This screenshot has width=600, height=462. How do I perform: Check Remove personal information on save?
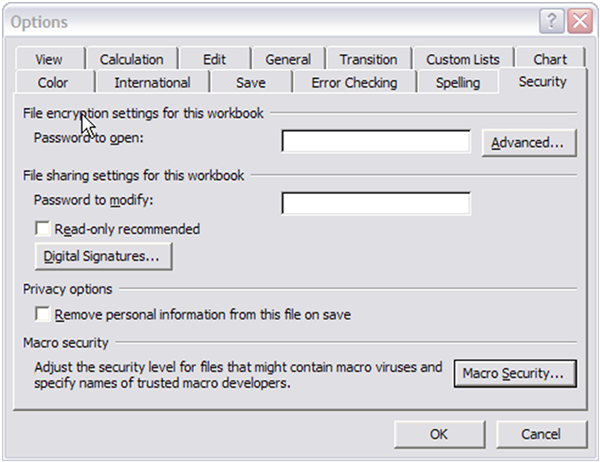pos(43,315)
